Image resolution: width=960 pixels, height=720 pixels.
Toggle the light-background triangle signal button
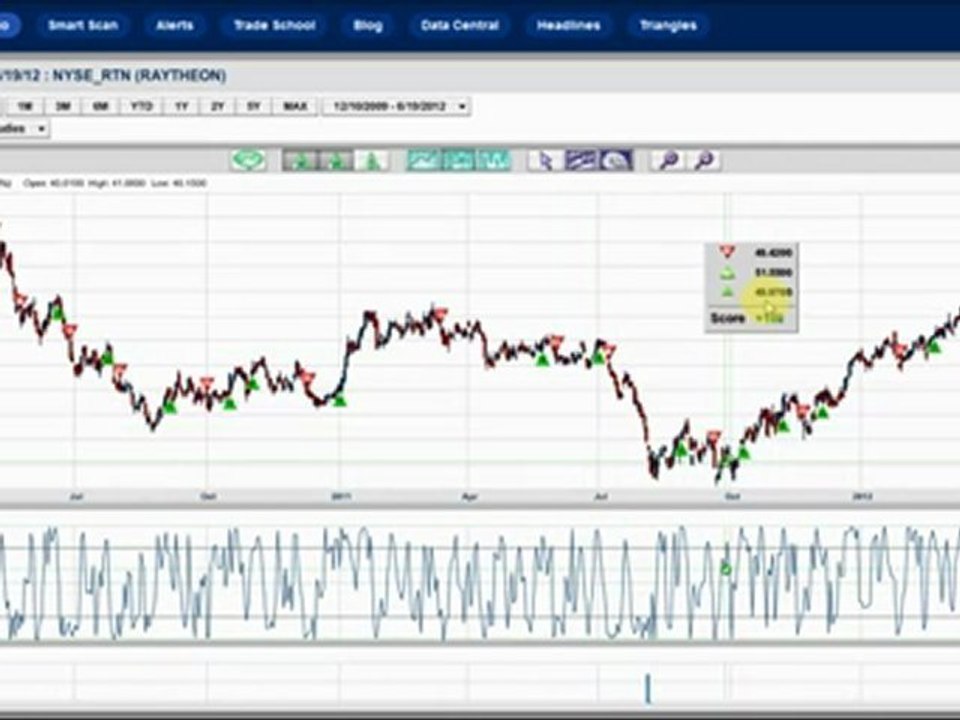point(372,160)
